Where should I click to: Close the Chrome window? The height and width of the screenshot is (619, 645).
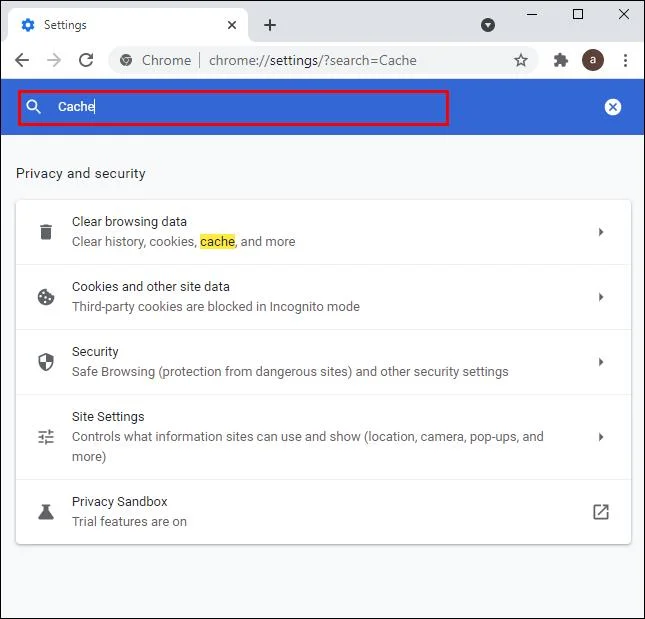tap(624, 14)
